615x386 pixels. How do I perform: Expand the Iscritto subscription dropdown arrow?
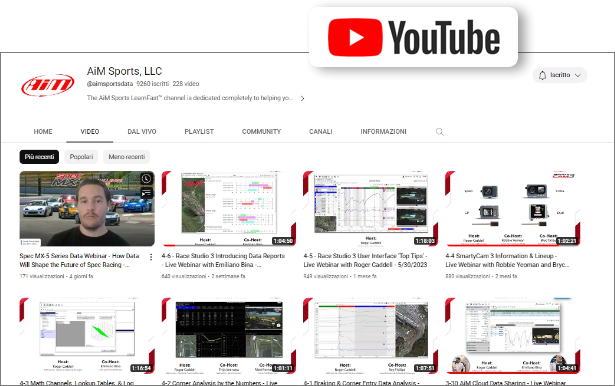click(577, 75)
